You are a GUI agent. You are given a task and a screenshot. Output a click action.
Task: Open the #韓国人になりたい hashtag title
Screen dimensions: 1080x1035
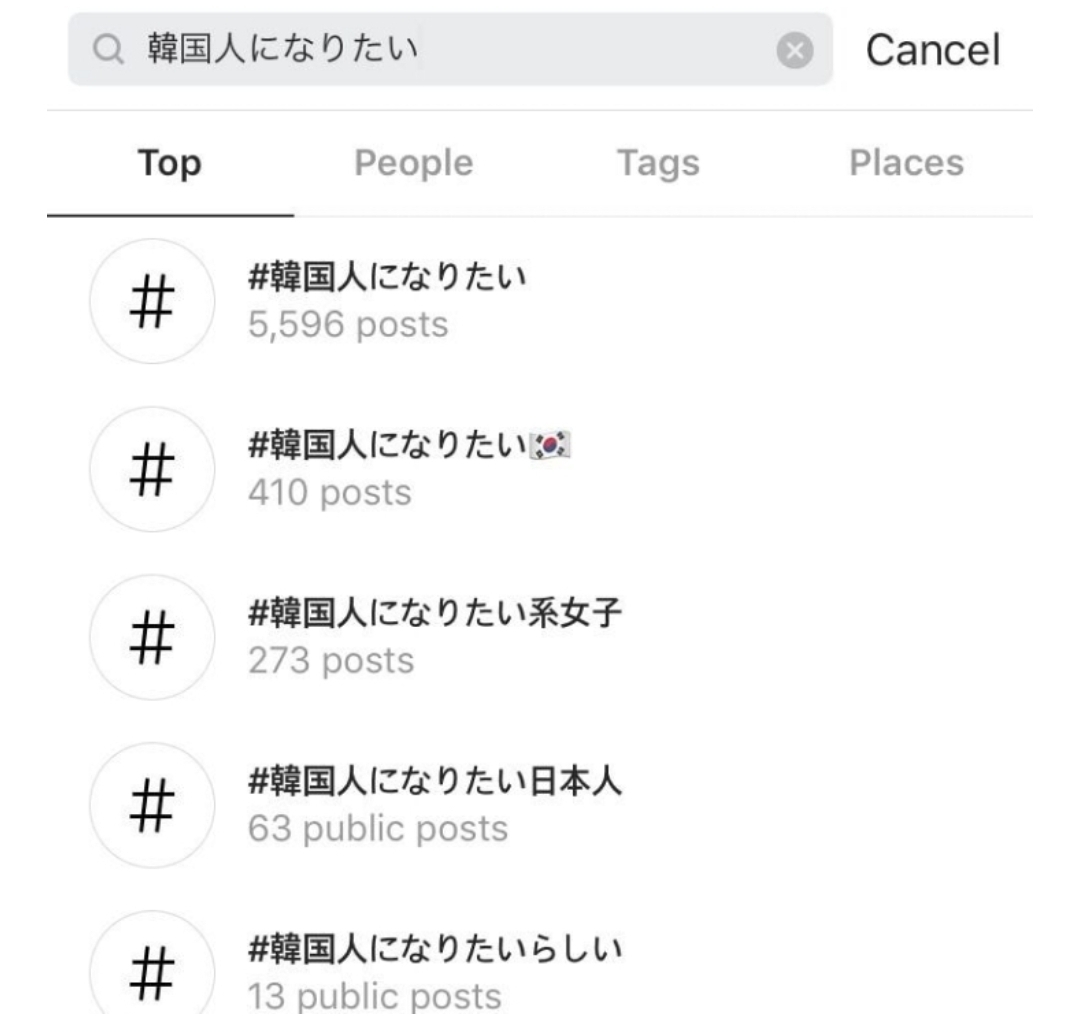(387, 281)
